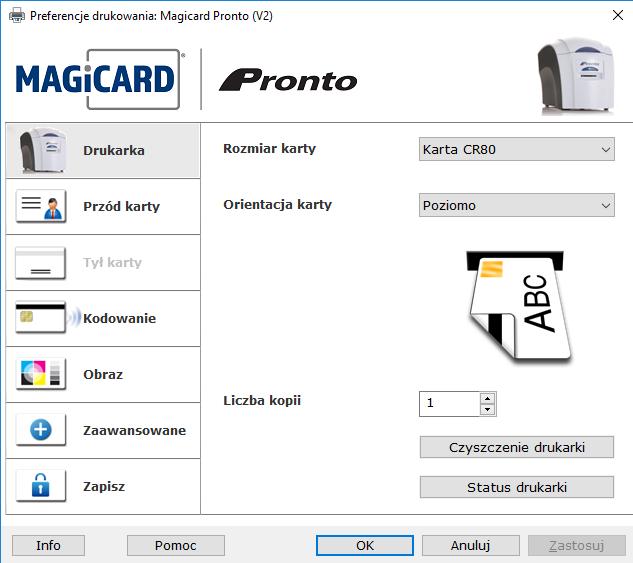The height and width of the screenshot is (563, 633).
Task: Close the Preferencje drukowania dialog
Action: (x=618, y=15)
